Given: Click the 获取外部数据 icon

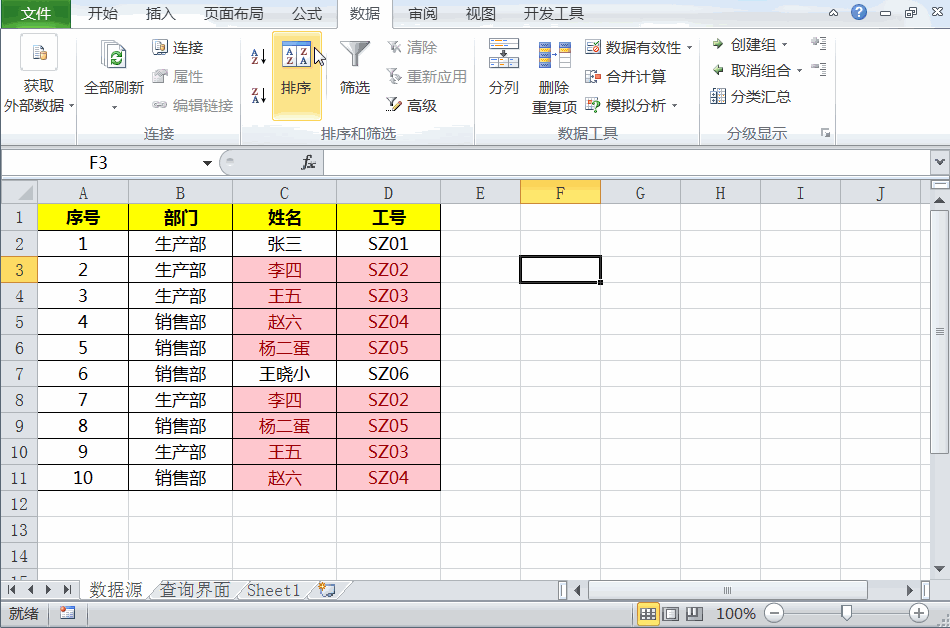Looking at the screenshot, I should (39, 53).
